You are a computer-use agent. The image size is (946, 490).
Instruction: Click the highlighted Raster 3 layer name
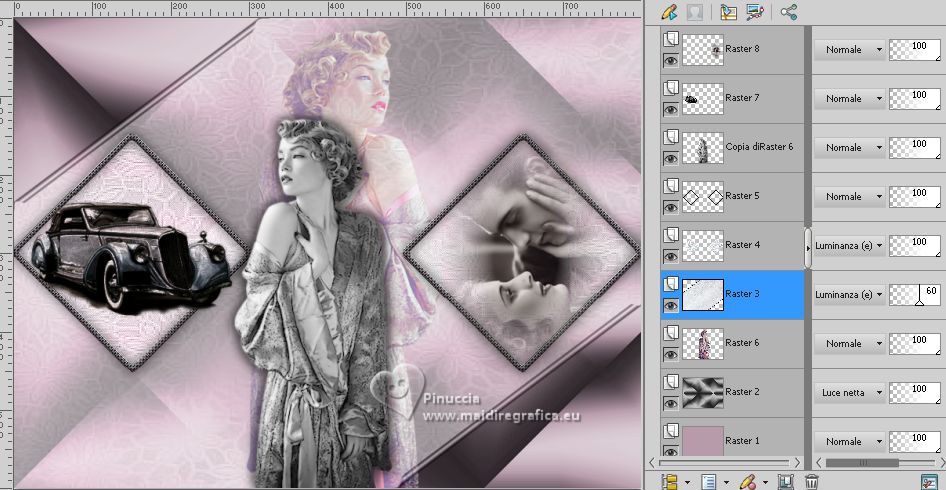click(x=742, y=293)
